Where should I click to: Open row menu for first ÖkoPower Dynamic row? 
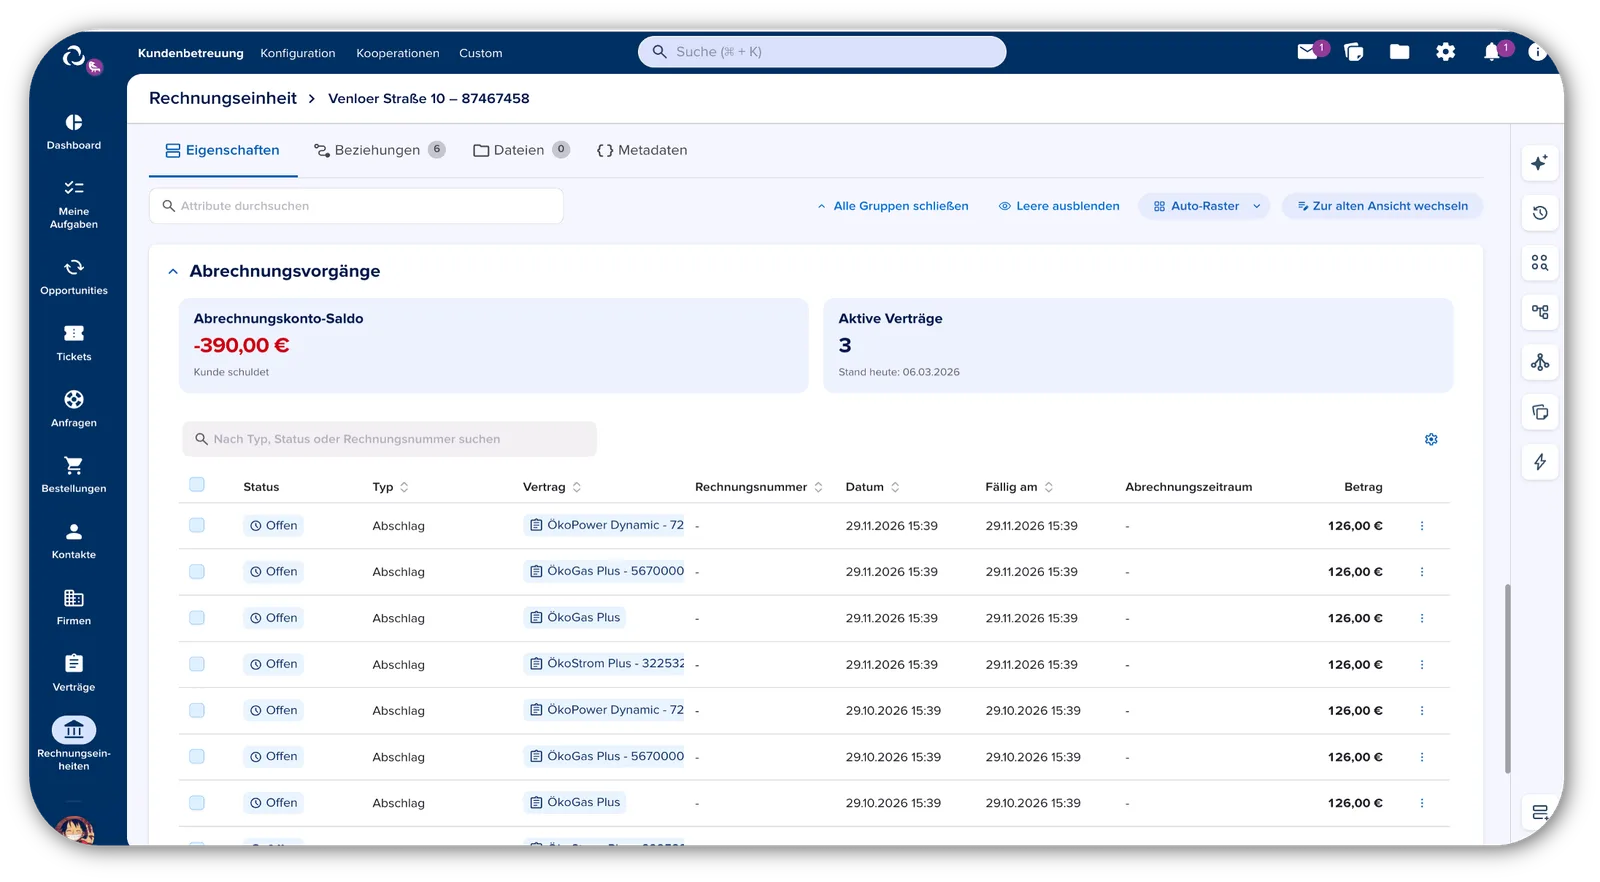tap(1422, 526)
